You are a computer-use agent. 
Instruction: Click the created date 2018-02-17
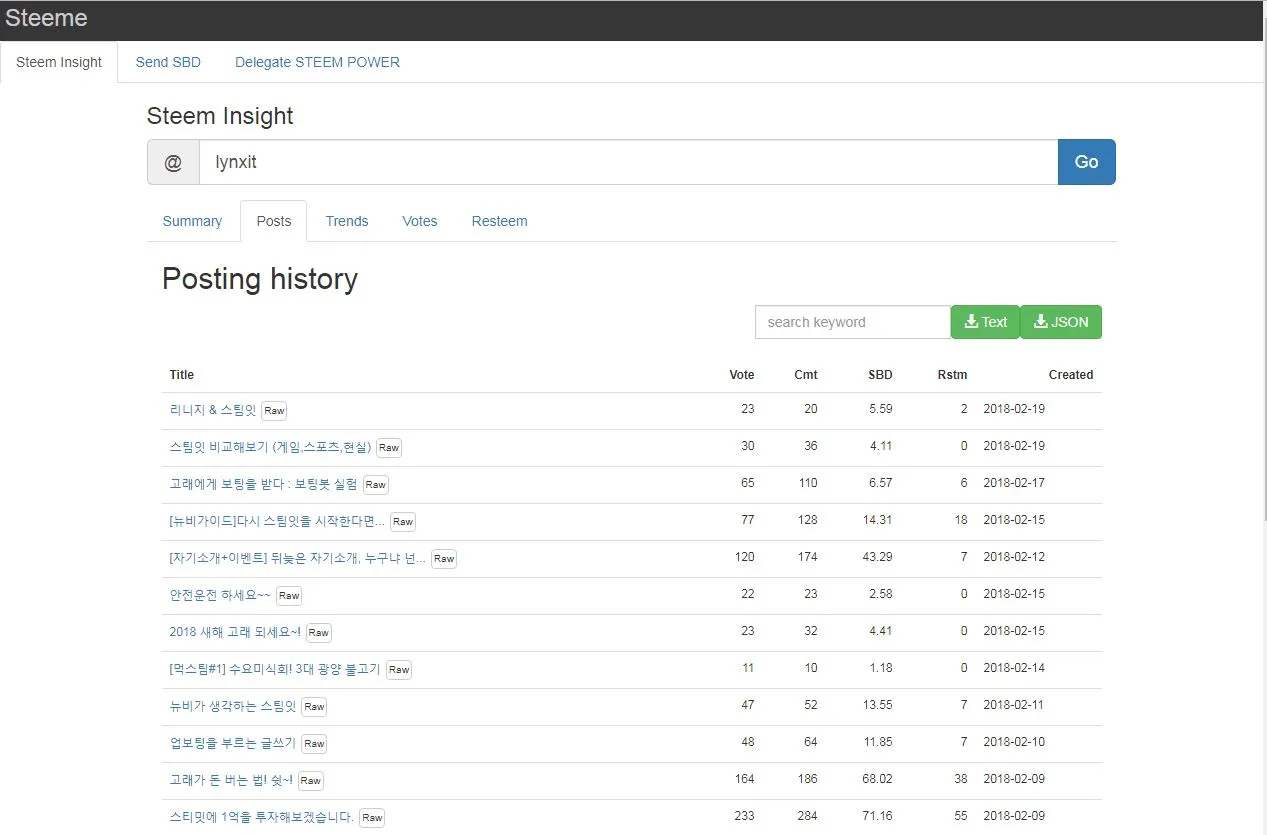pos(1014,483)
